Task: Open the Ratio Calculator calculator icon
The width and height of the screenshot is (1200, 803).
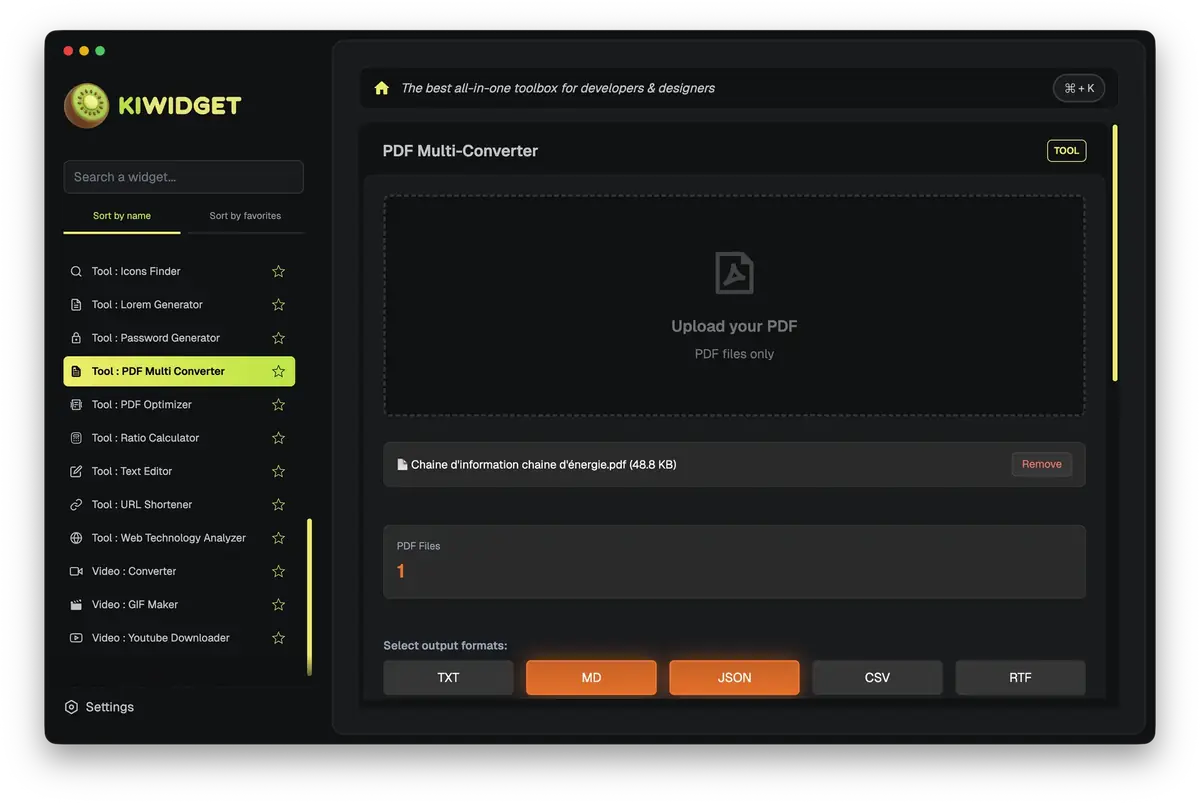Action: [75, 437]
